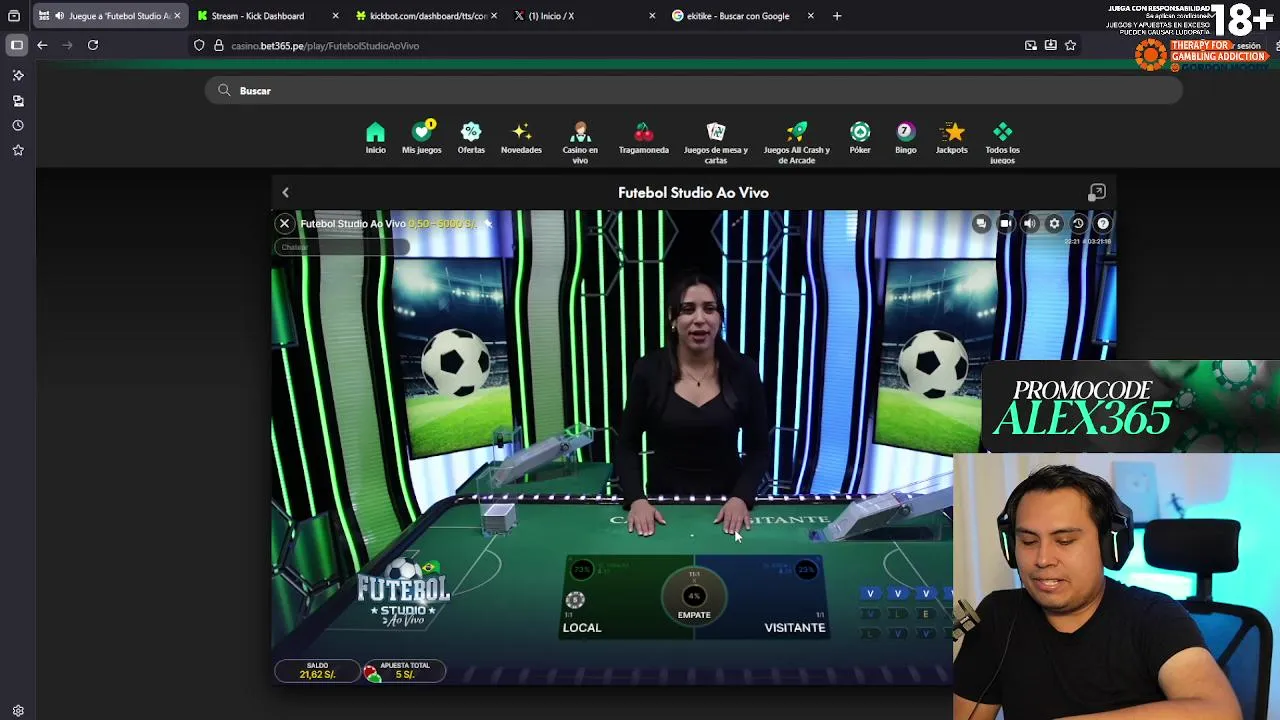1280x720 pixels.
Task: Pop out game into separate window
Action: [x=1097, y=192]
